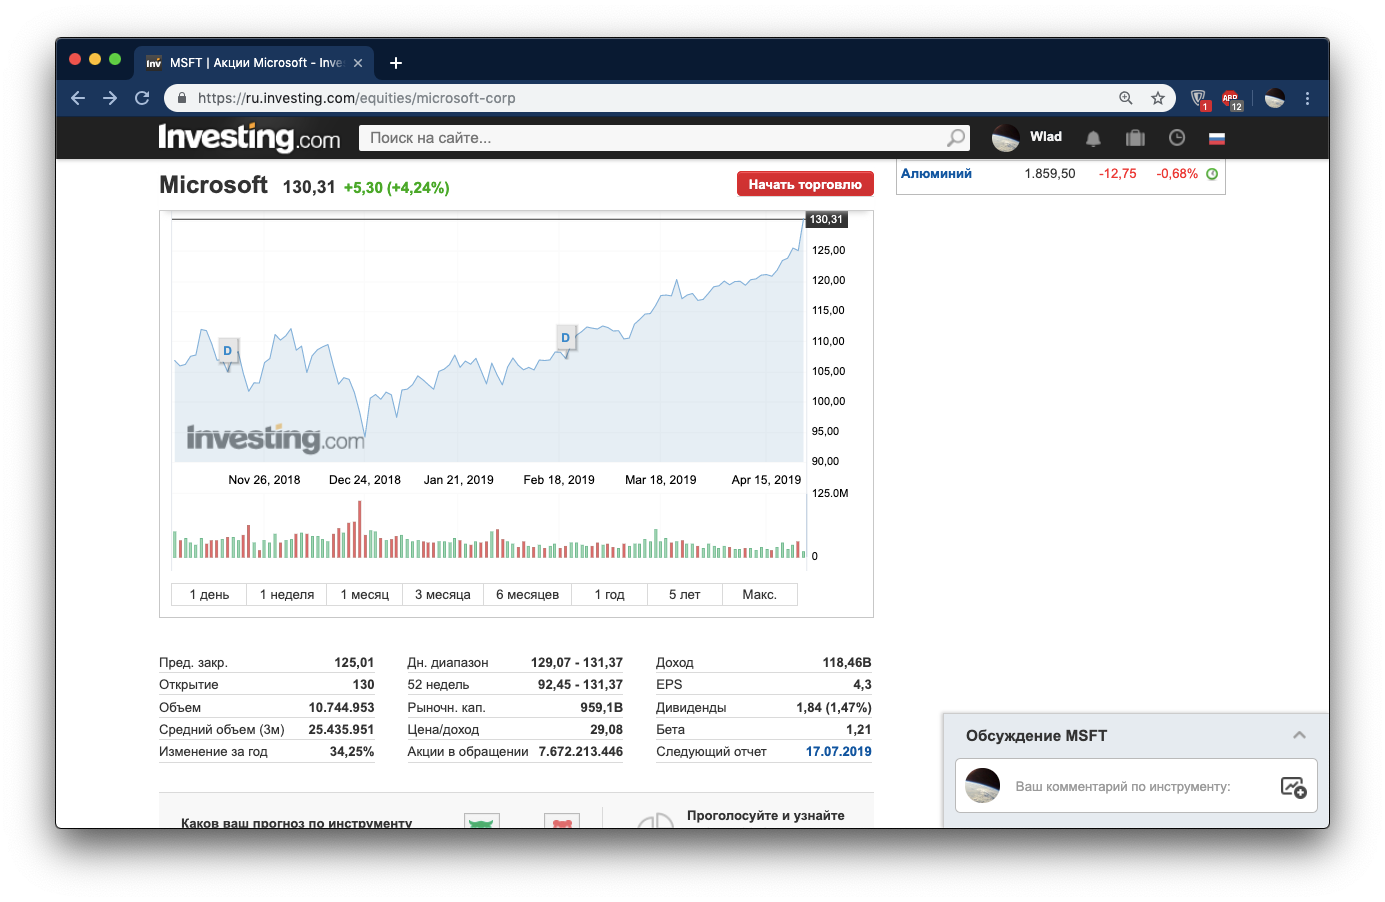Focus the site search field
Viewport: 1385px width, 902px height.
coord(653,138)
